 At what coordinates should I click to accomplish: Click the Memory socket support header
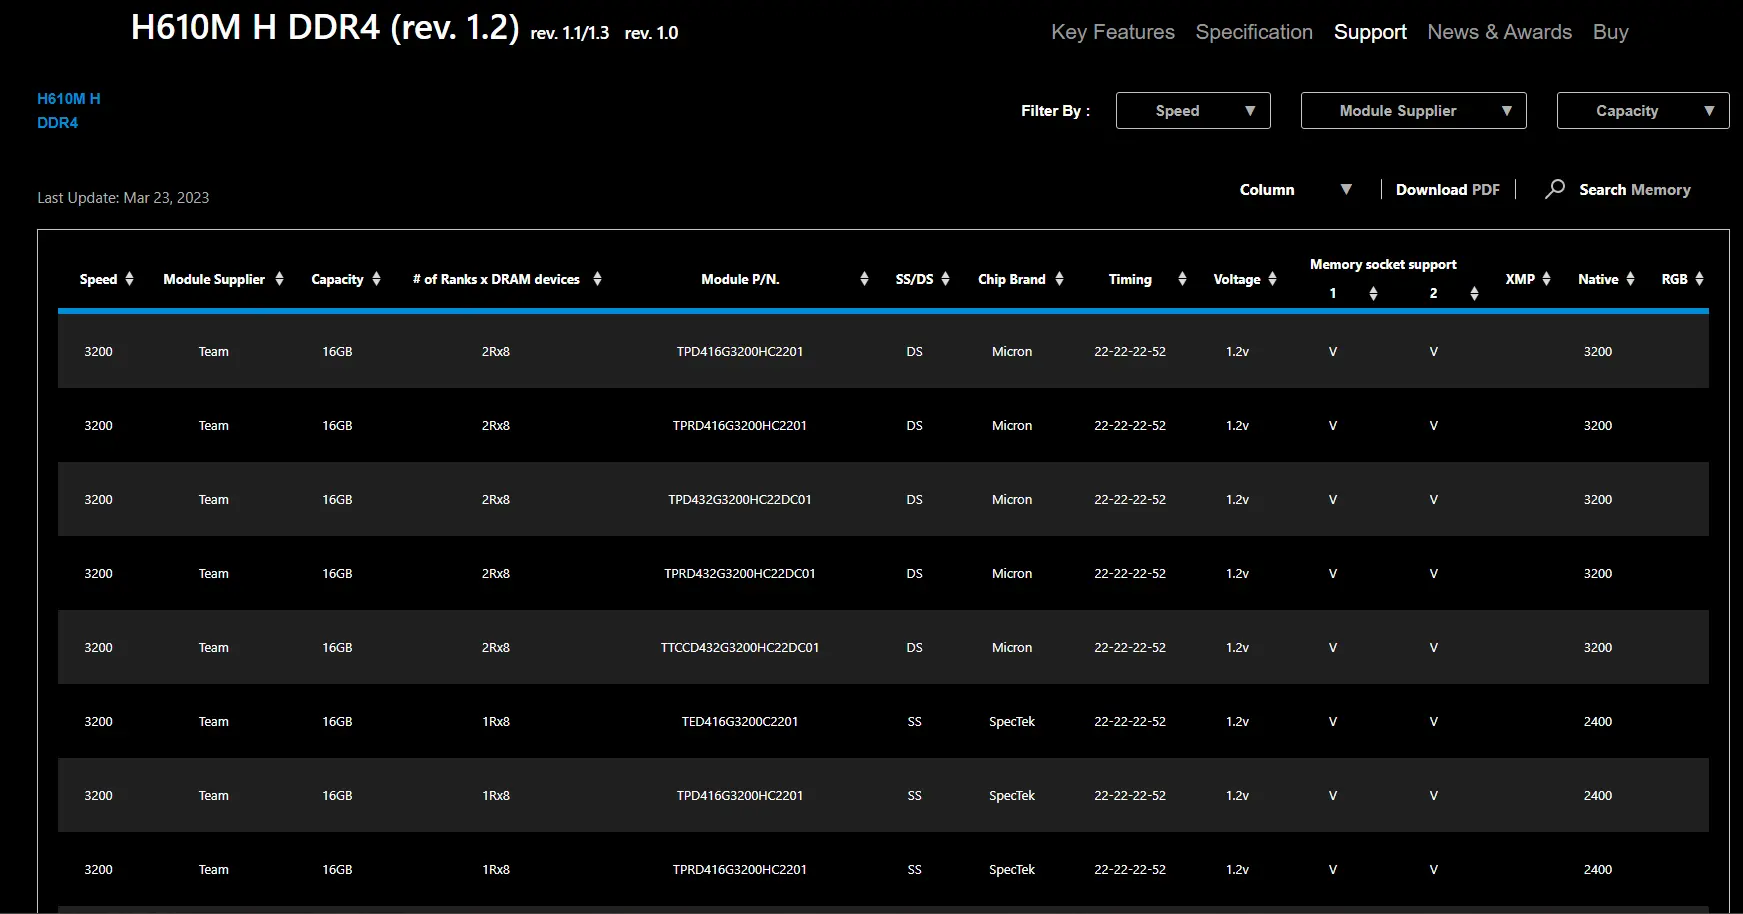coord(1383,264)
